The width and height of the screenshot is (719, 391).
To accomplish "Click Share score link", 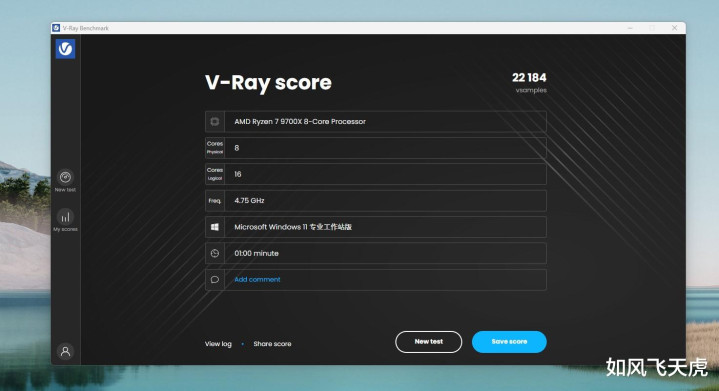I will [x=272, y=344].
